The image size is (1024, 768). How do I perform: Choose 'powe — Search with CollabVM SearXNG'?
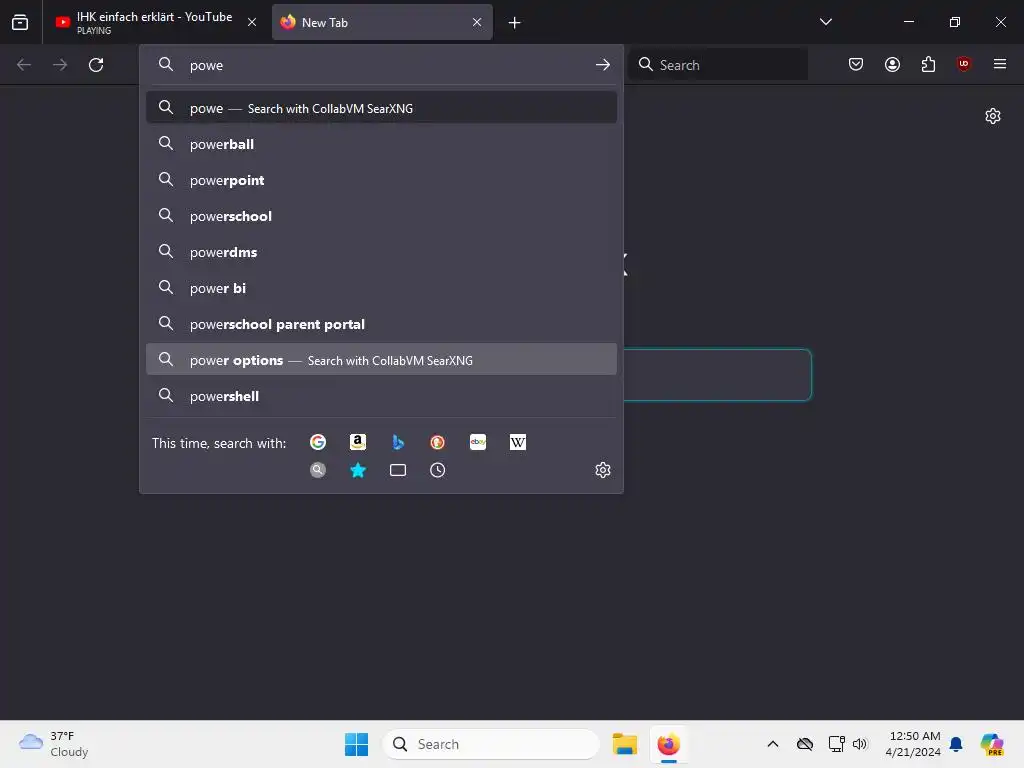[381, 108]
